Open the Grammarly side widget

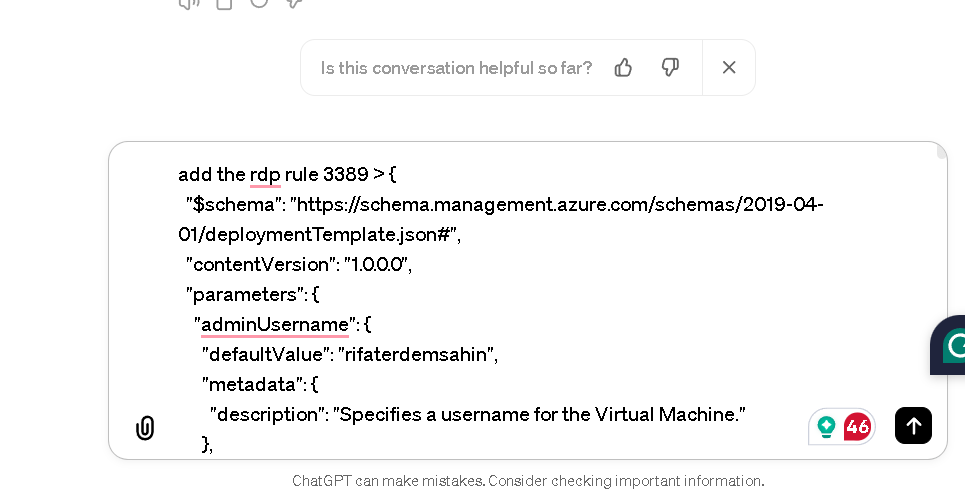(x=949, y=345)
